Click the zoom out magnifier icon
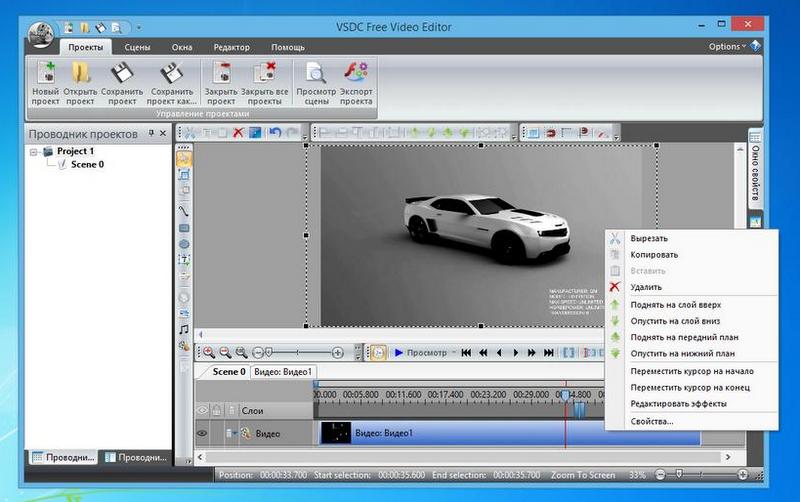 [225, 353]
